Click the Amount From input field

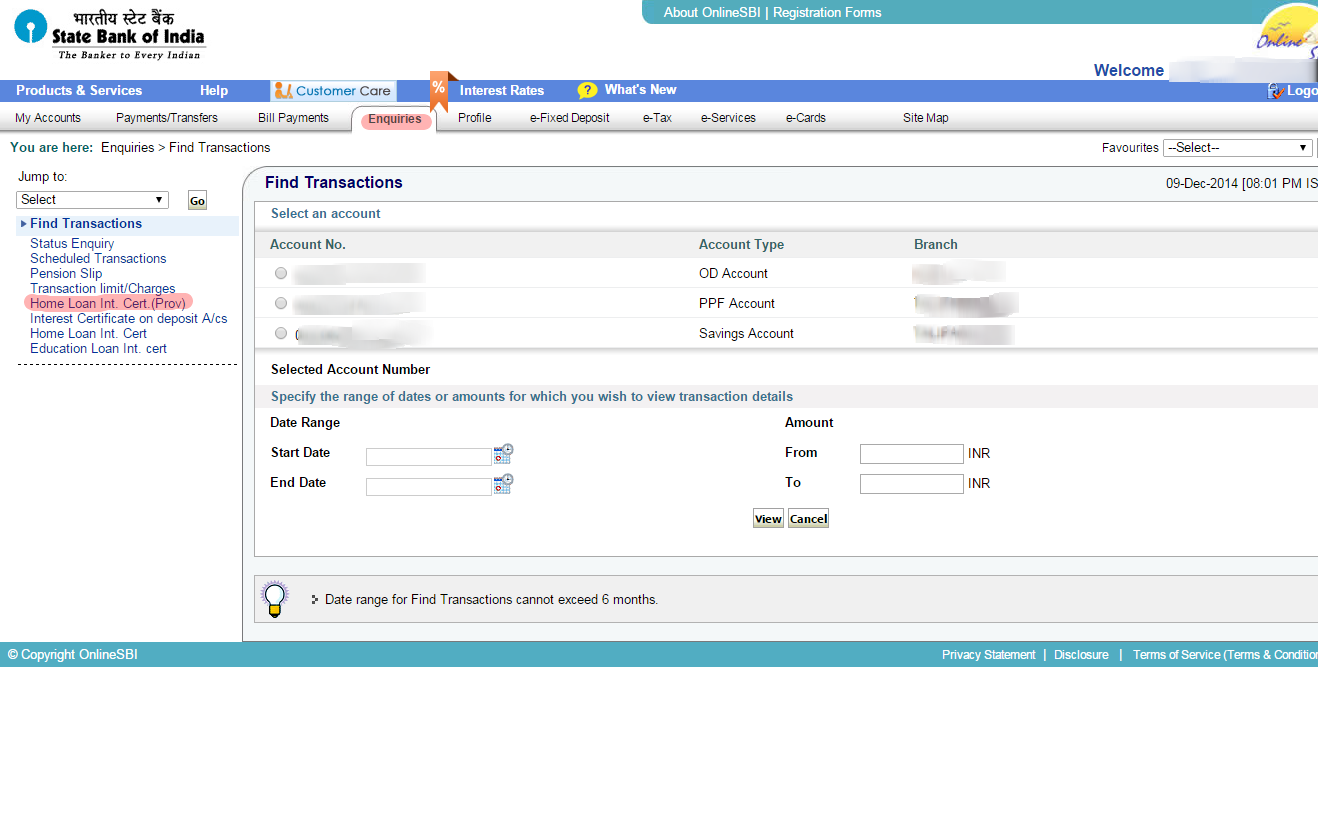pyautogui.click(x=912, y=454)
